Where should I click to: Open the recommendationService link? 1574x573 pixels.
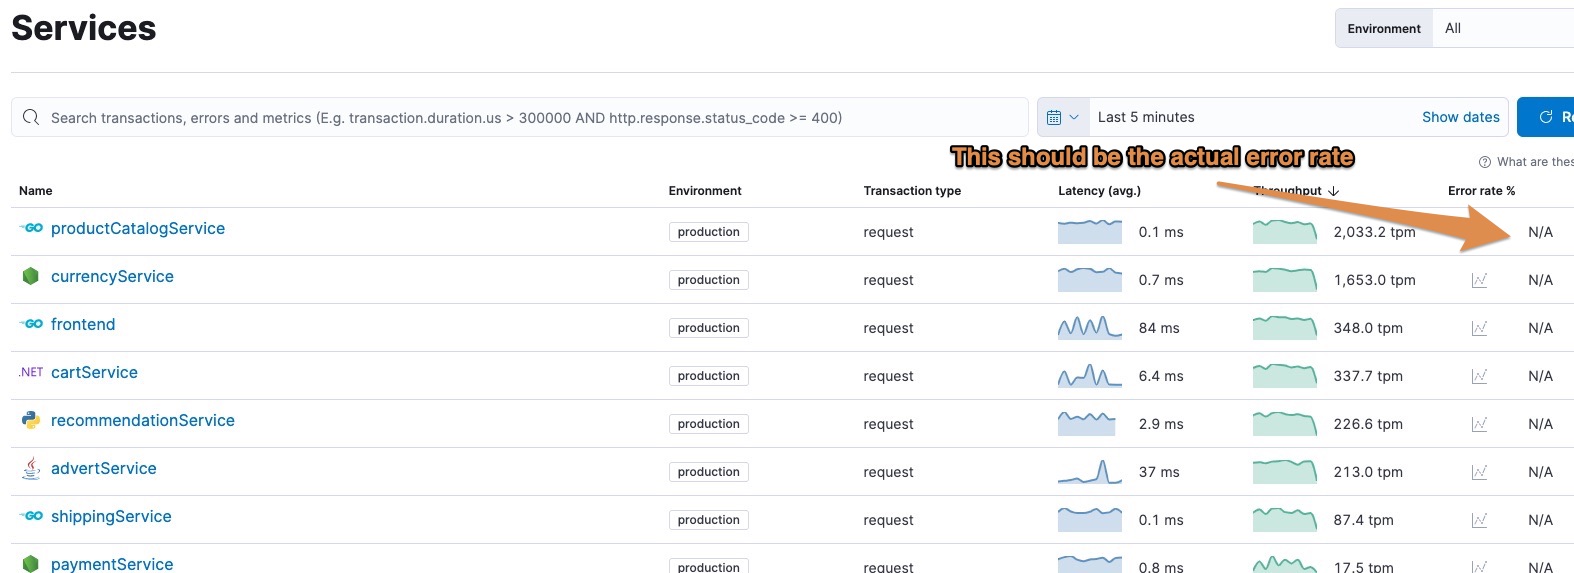[x=143, y=420]
